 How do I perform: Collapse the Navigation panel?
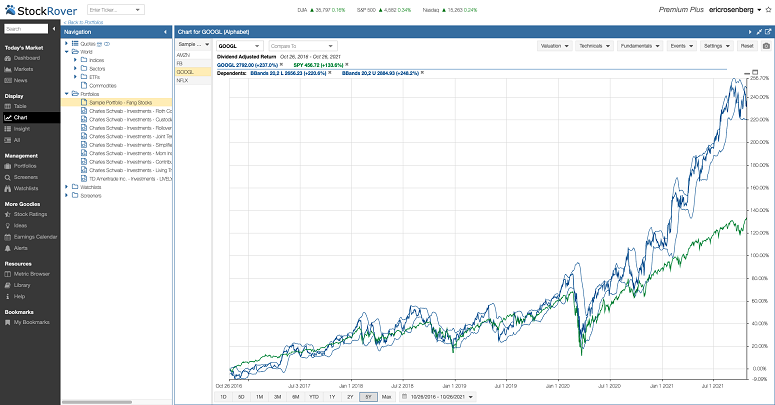tap(165, 32)
